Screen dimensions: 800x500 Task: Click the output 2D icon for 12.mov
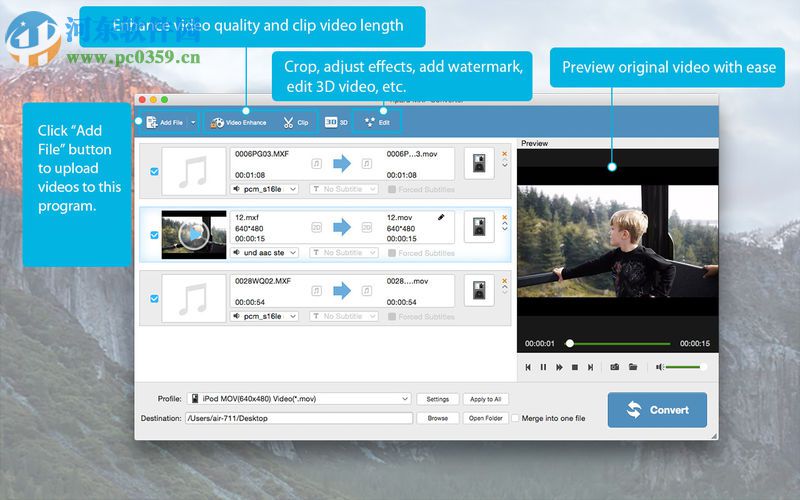point(366,227)
